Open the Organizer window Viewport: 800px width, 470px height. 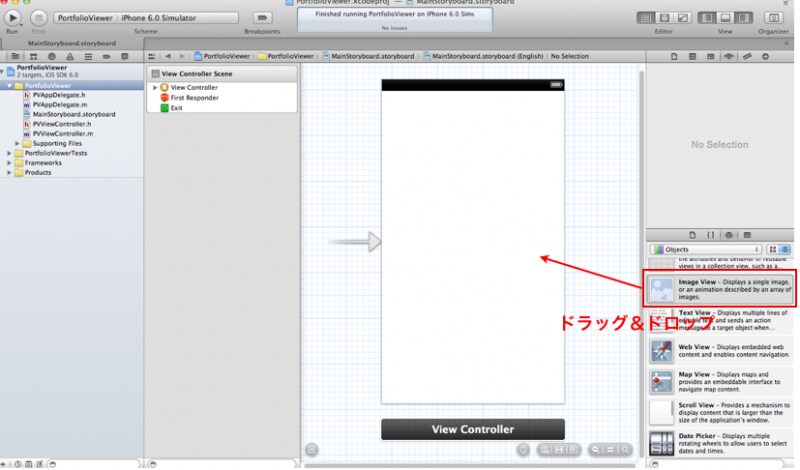pos(773,18)
